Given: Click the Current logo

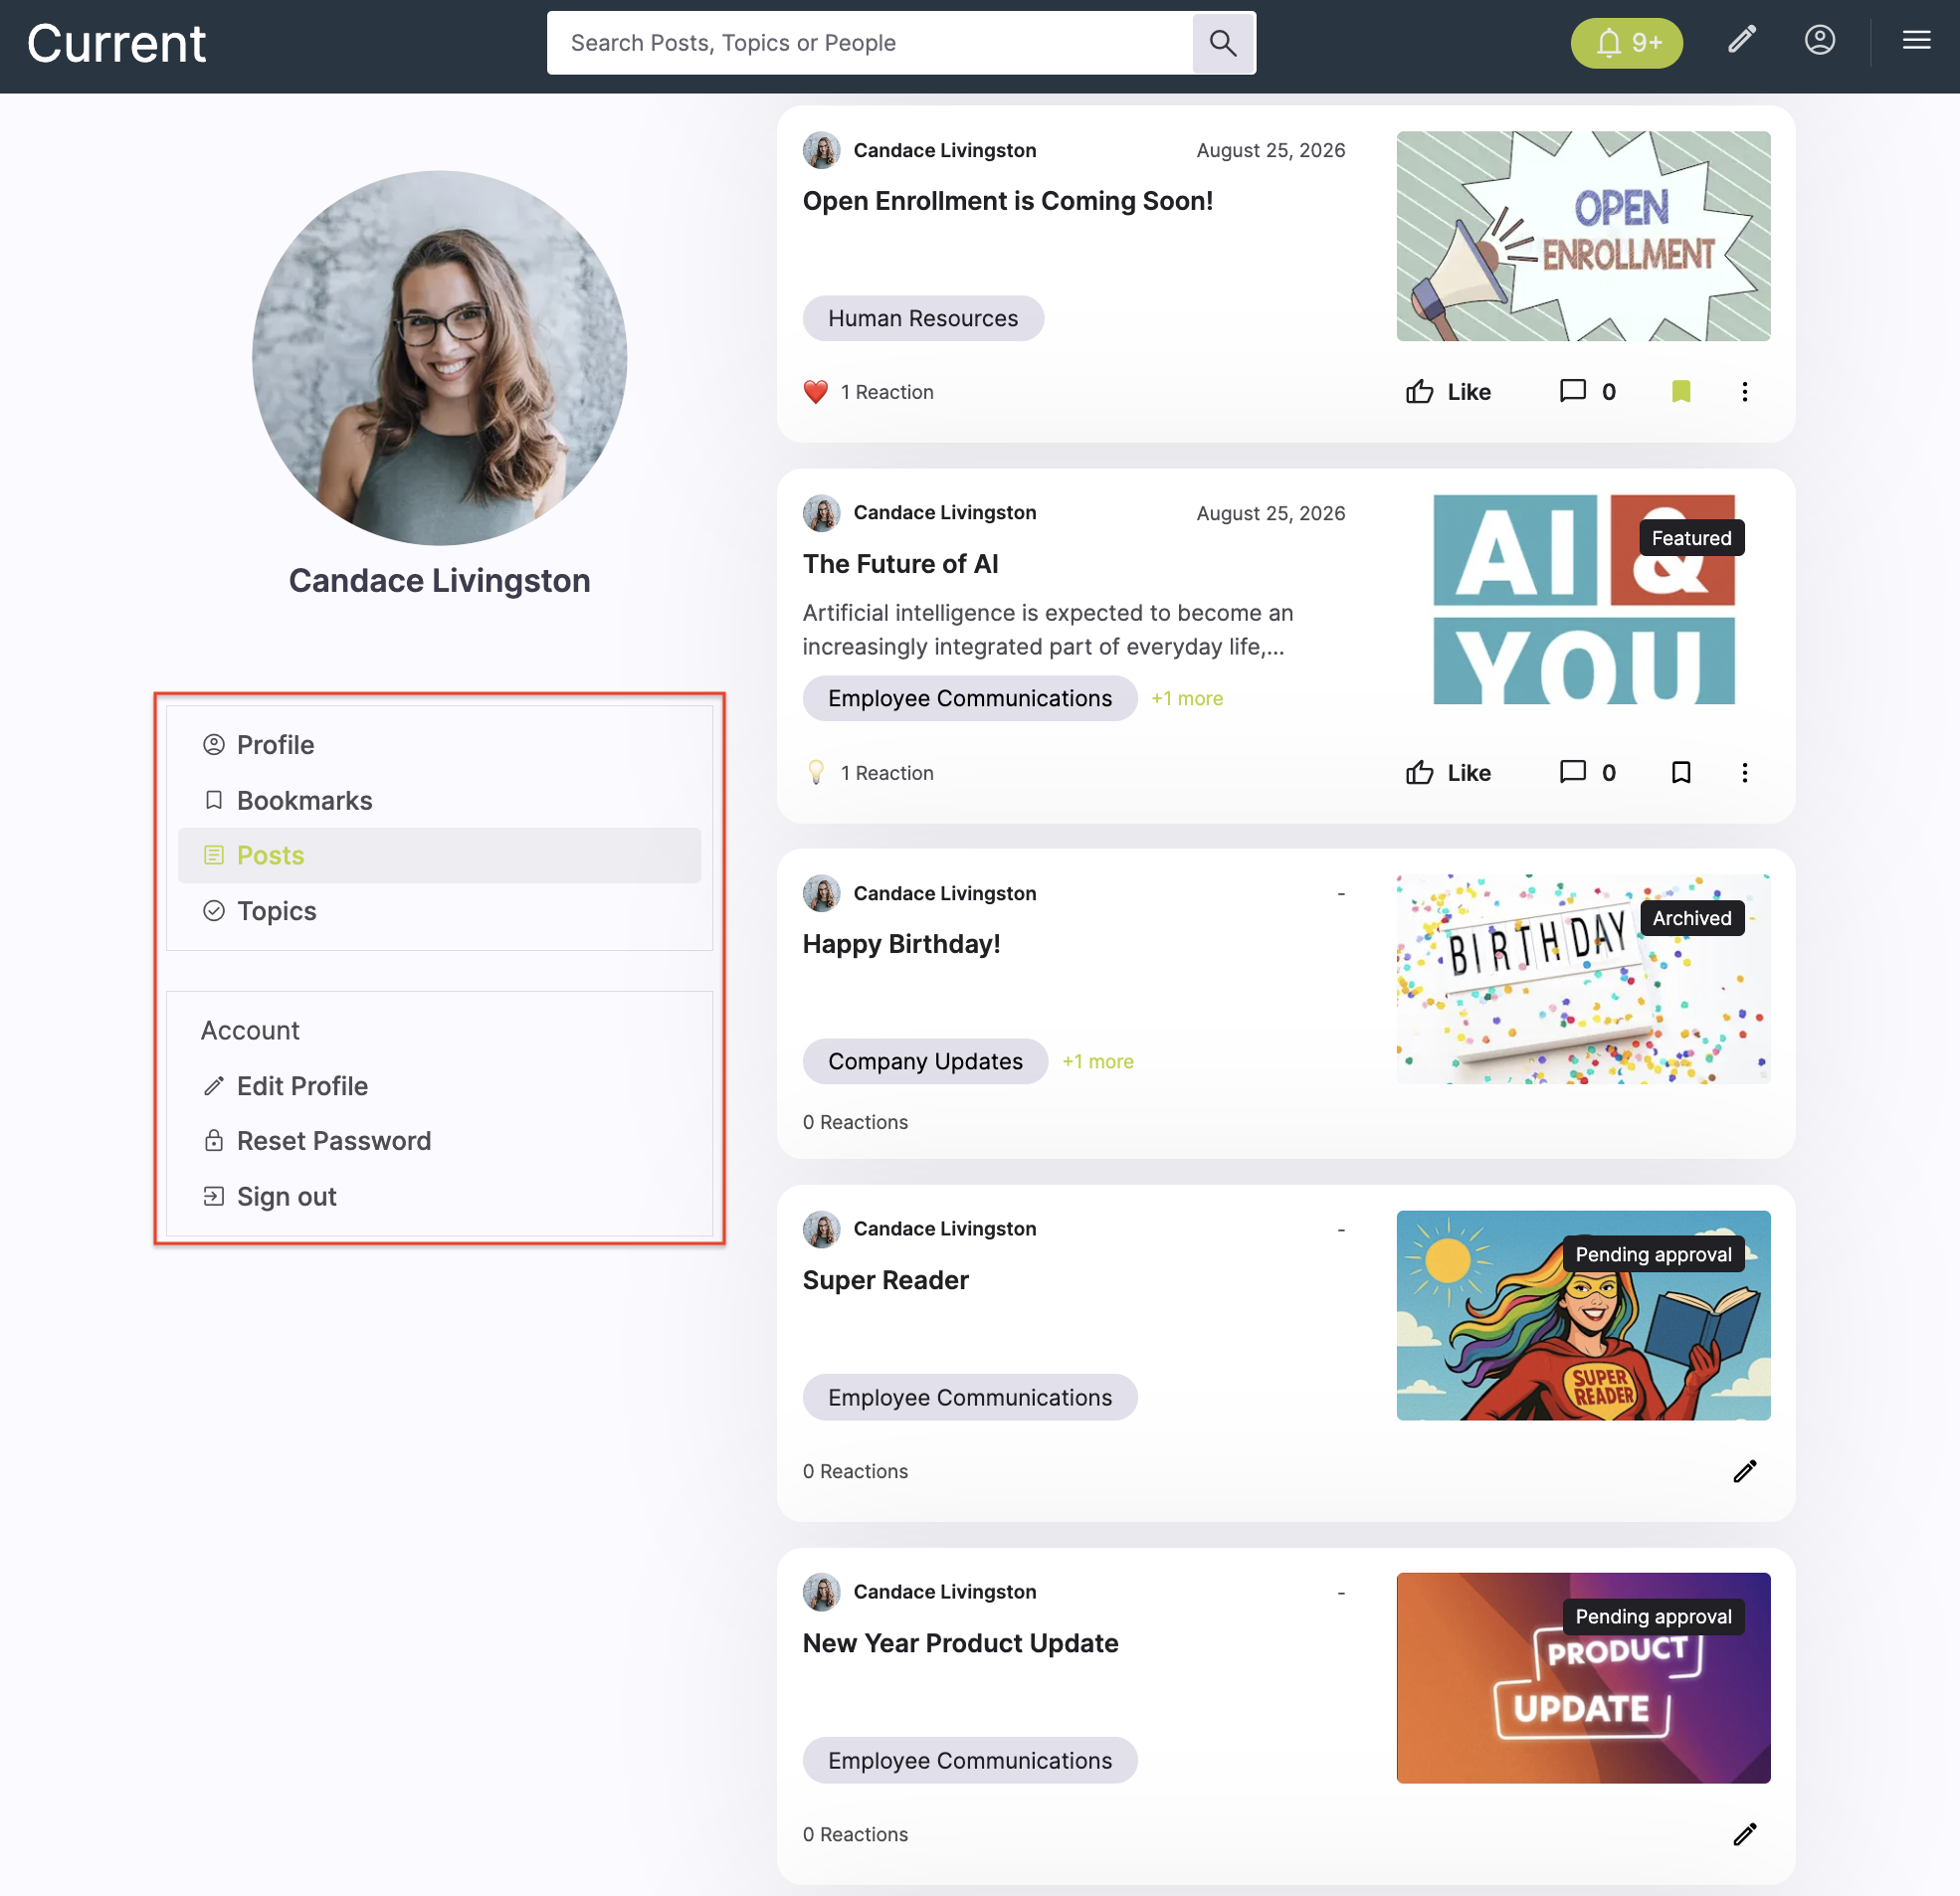Looking at the screenshot, I should (x=116, y=44).
